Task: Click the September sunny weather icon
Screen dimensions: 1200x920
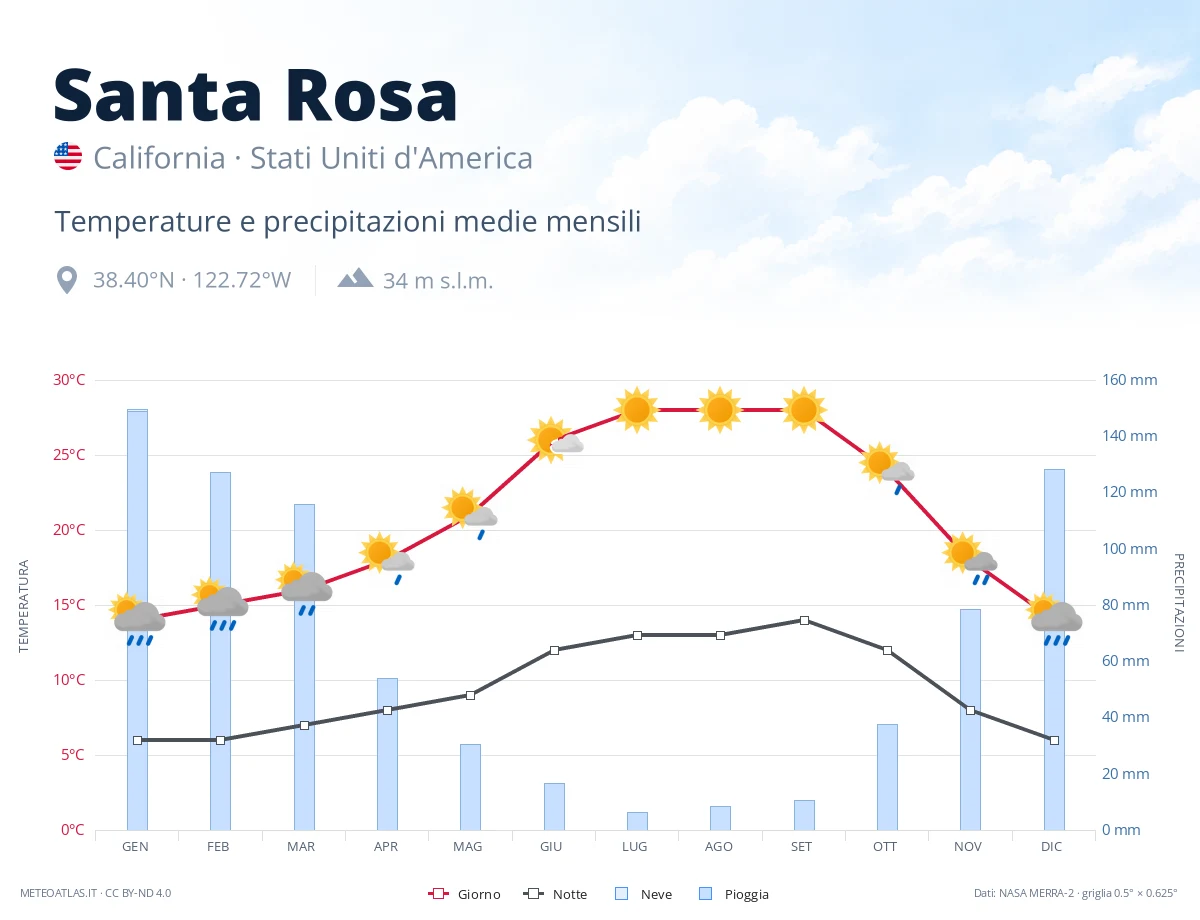Action: tap(804, 410)
